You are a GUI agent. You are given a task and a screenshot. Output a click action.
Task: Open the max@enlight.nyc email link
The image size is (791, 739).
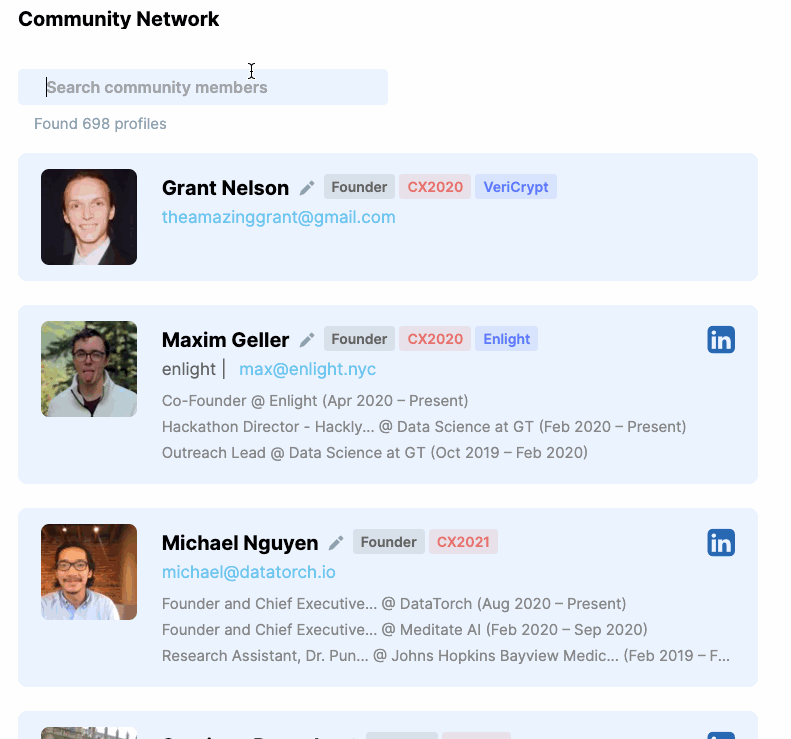point(307,369)
